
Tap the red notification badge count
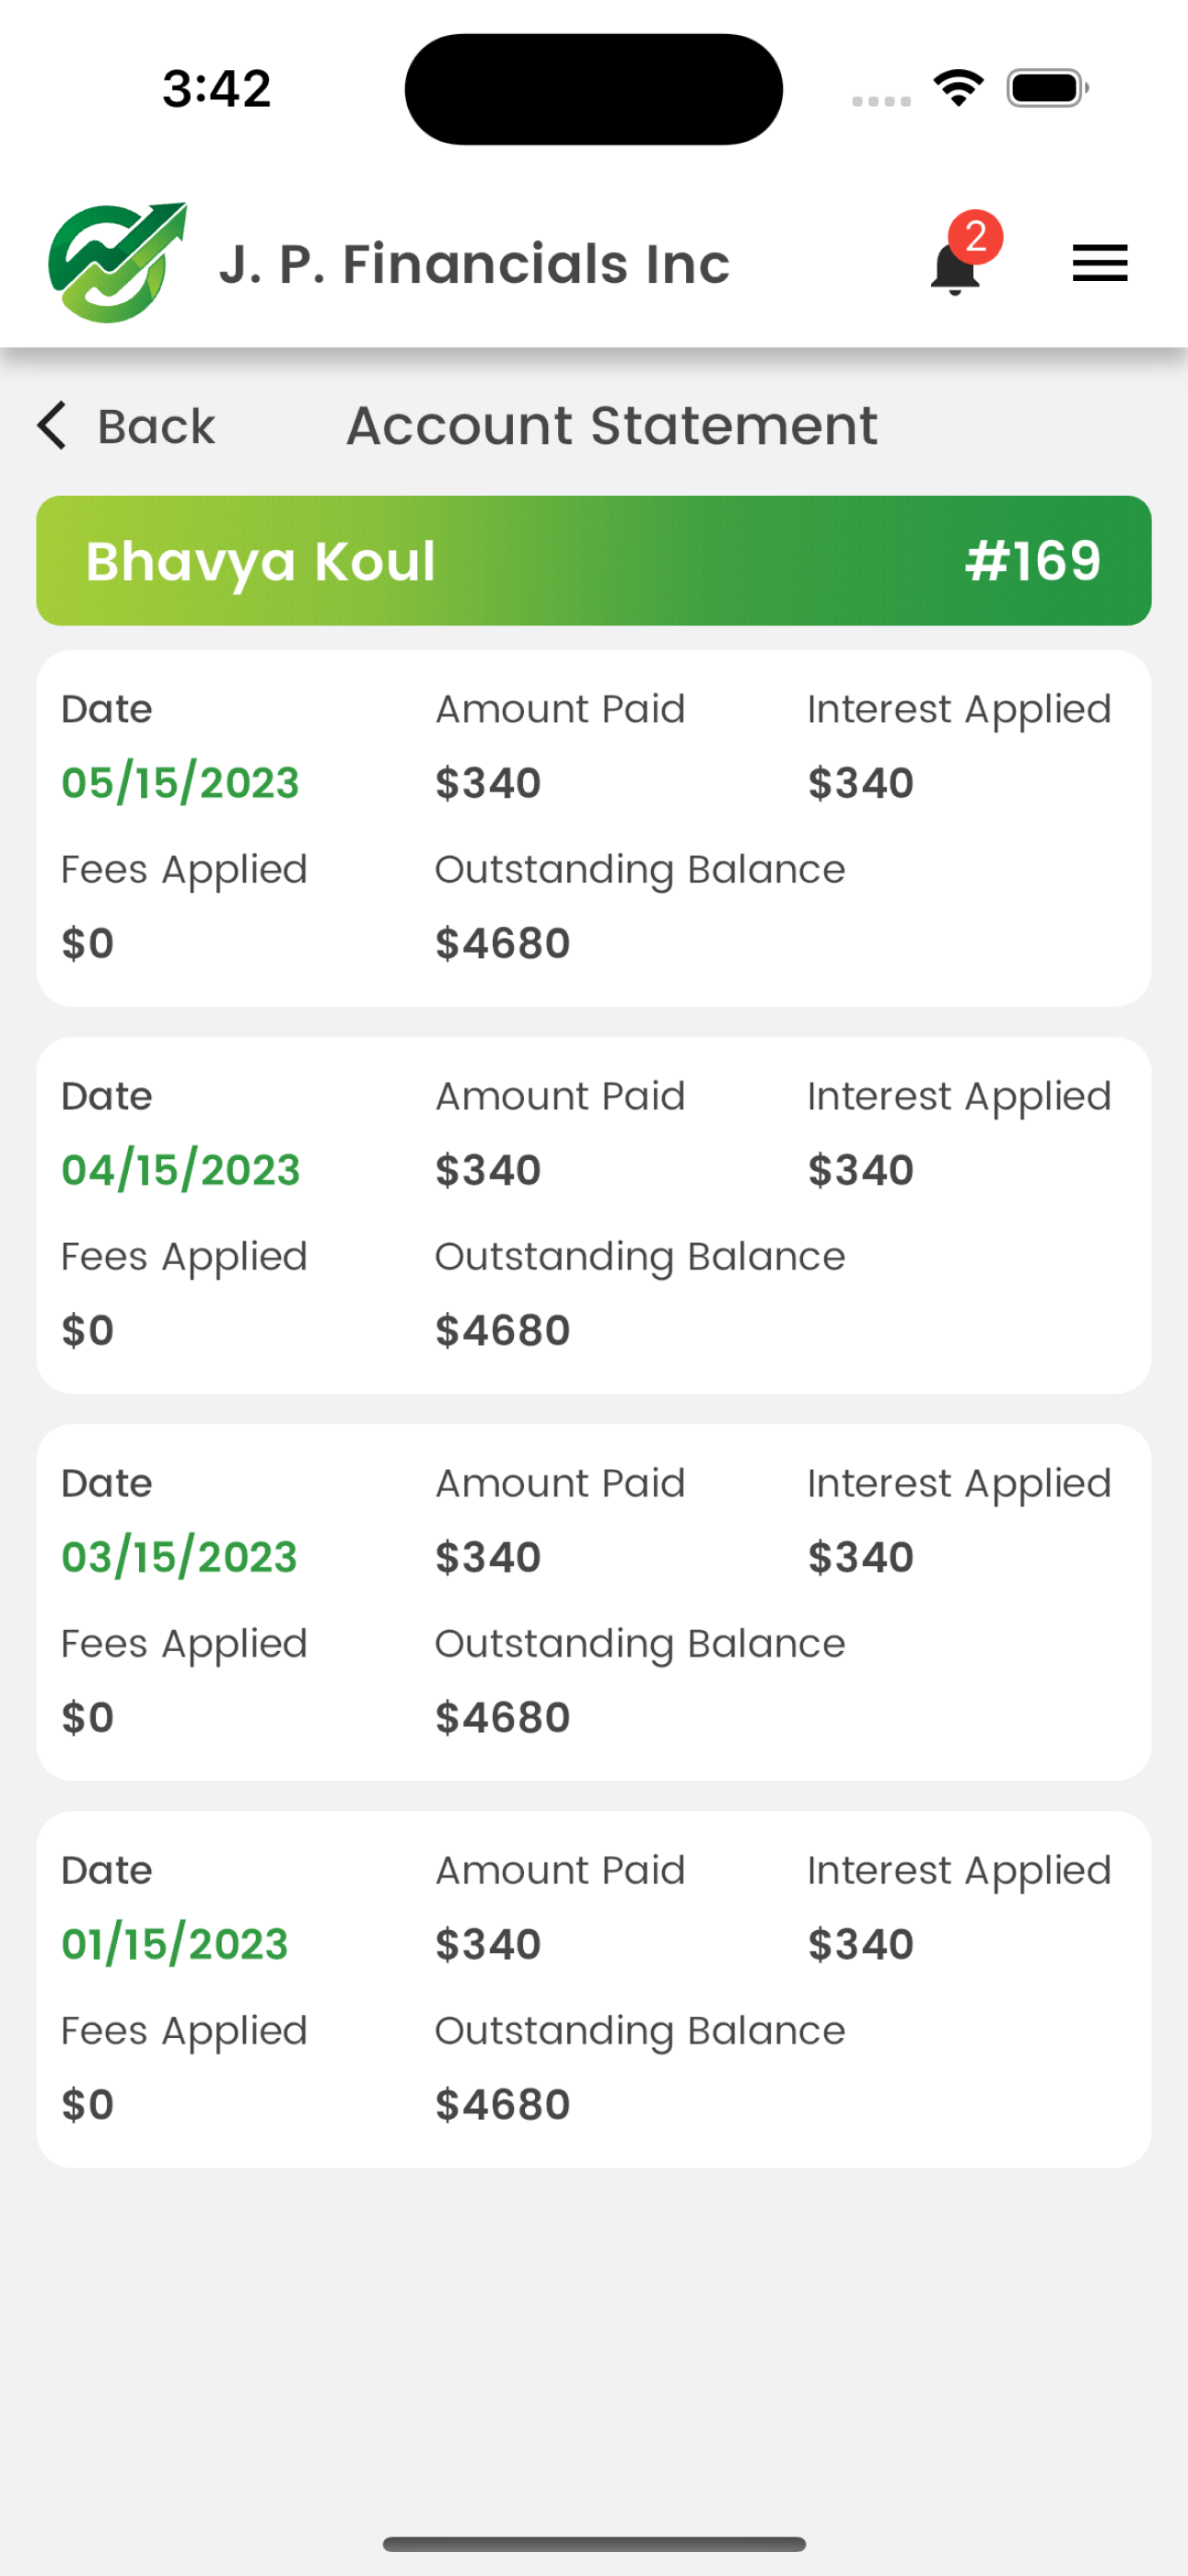click(x=975, y=237)
